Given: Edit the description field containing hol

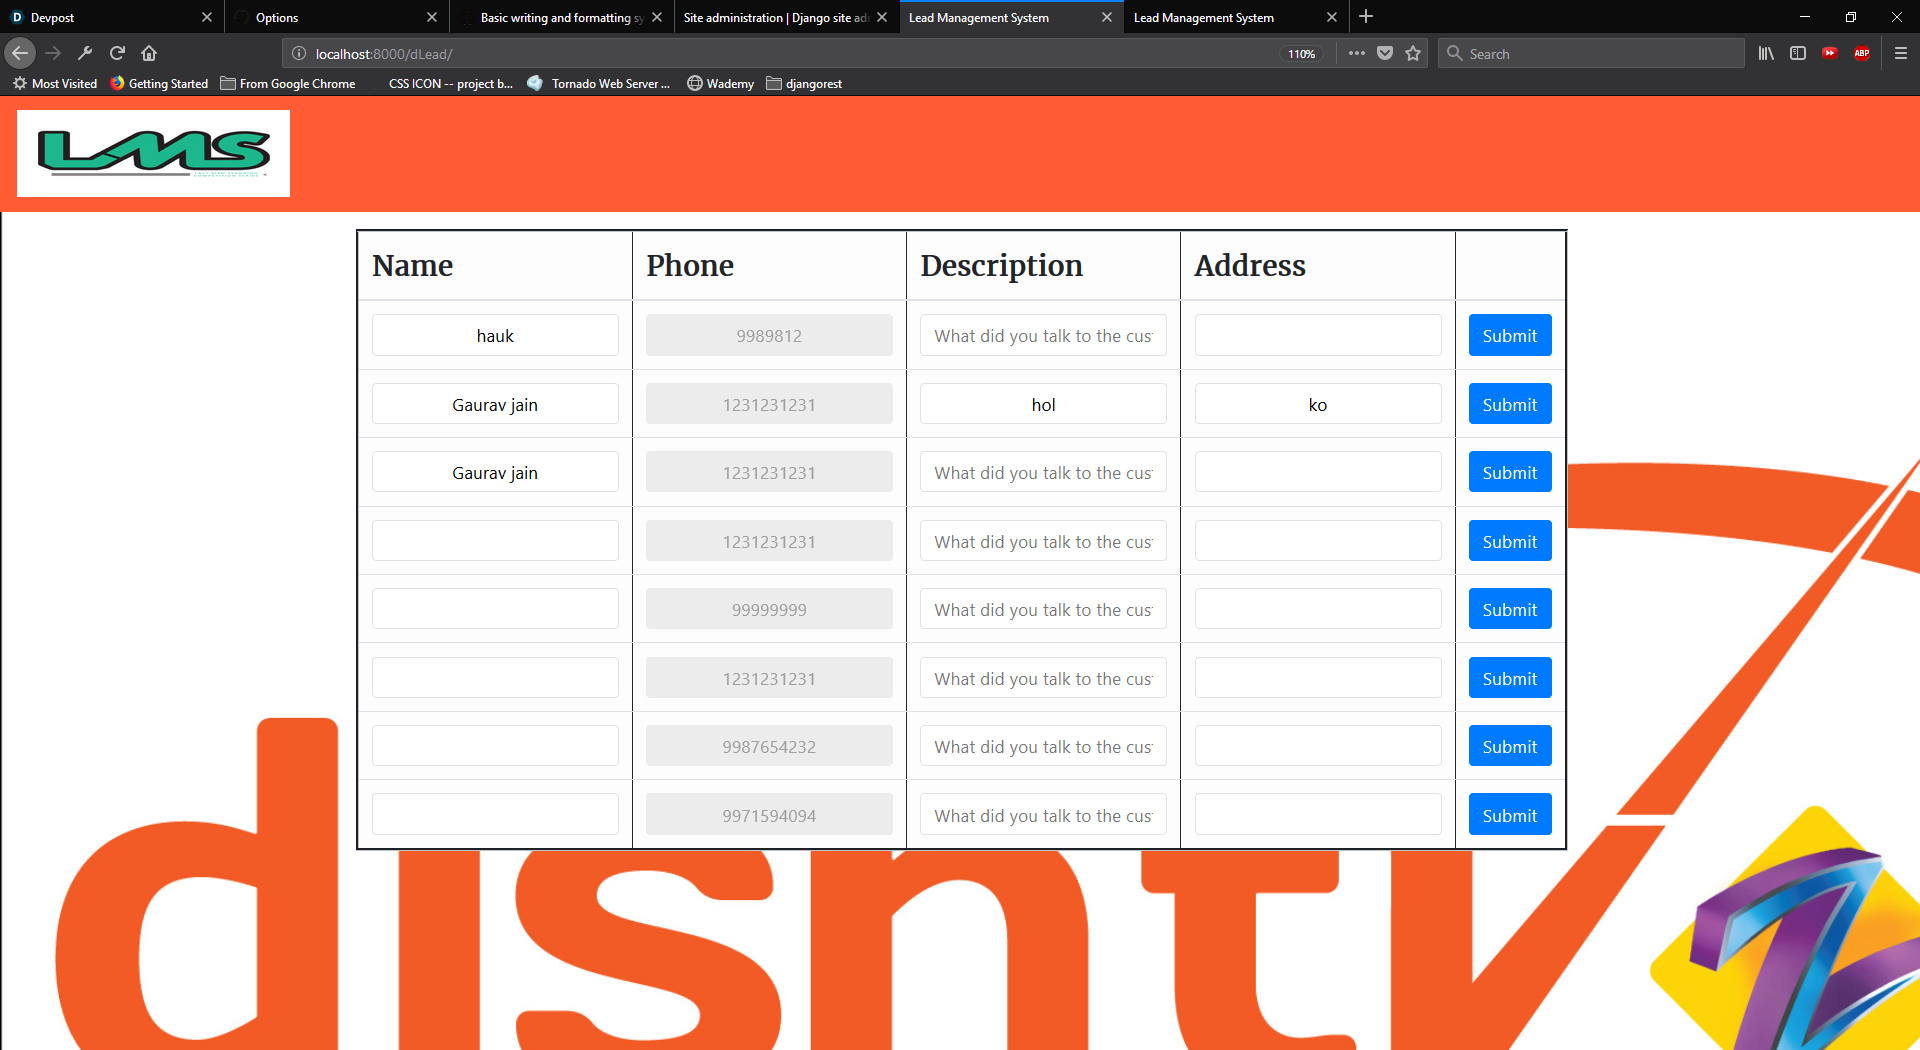Looking at the screenshot, I should tap(1043, 404).
